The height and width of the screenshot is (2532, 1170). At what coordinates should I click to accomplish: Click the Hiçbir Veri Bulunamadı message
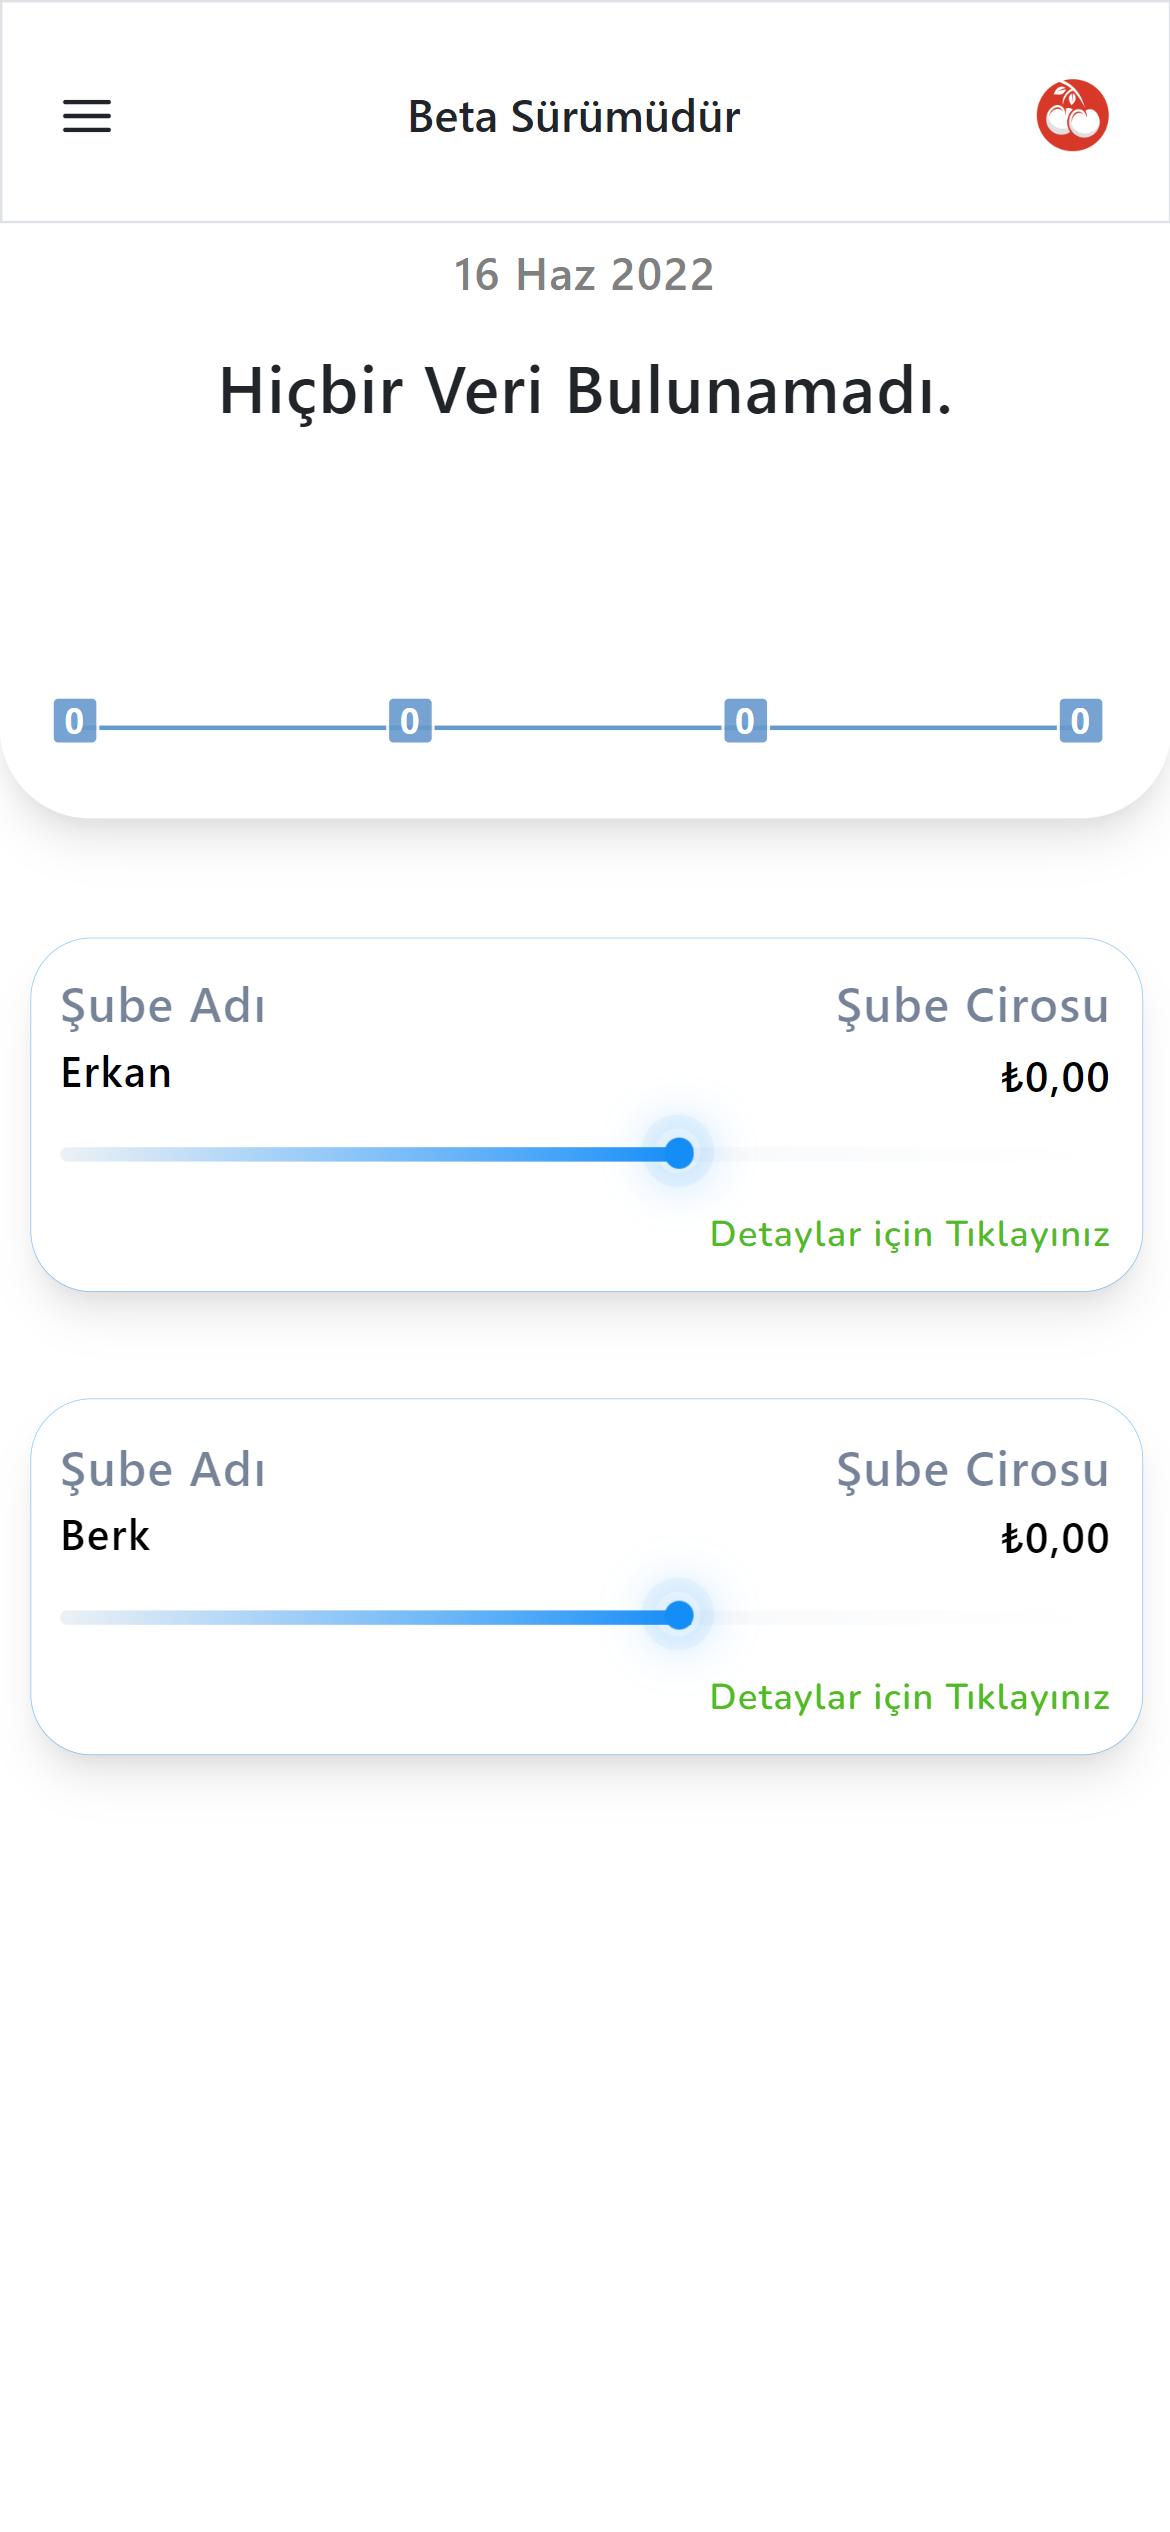pyautogui.click(x=585, y=390)
